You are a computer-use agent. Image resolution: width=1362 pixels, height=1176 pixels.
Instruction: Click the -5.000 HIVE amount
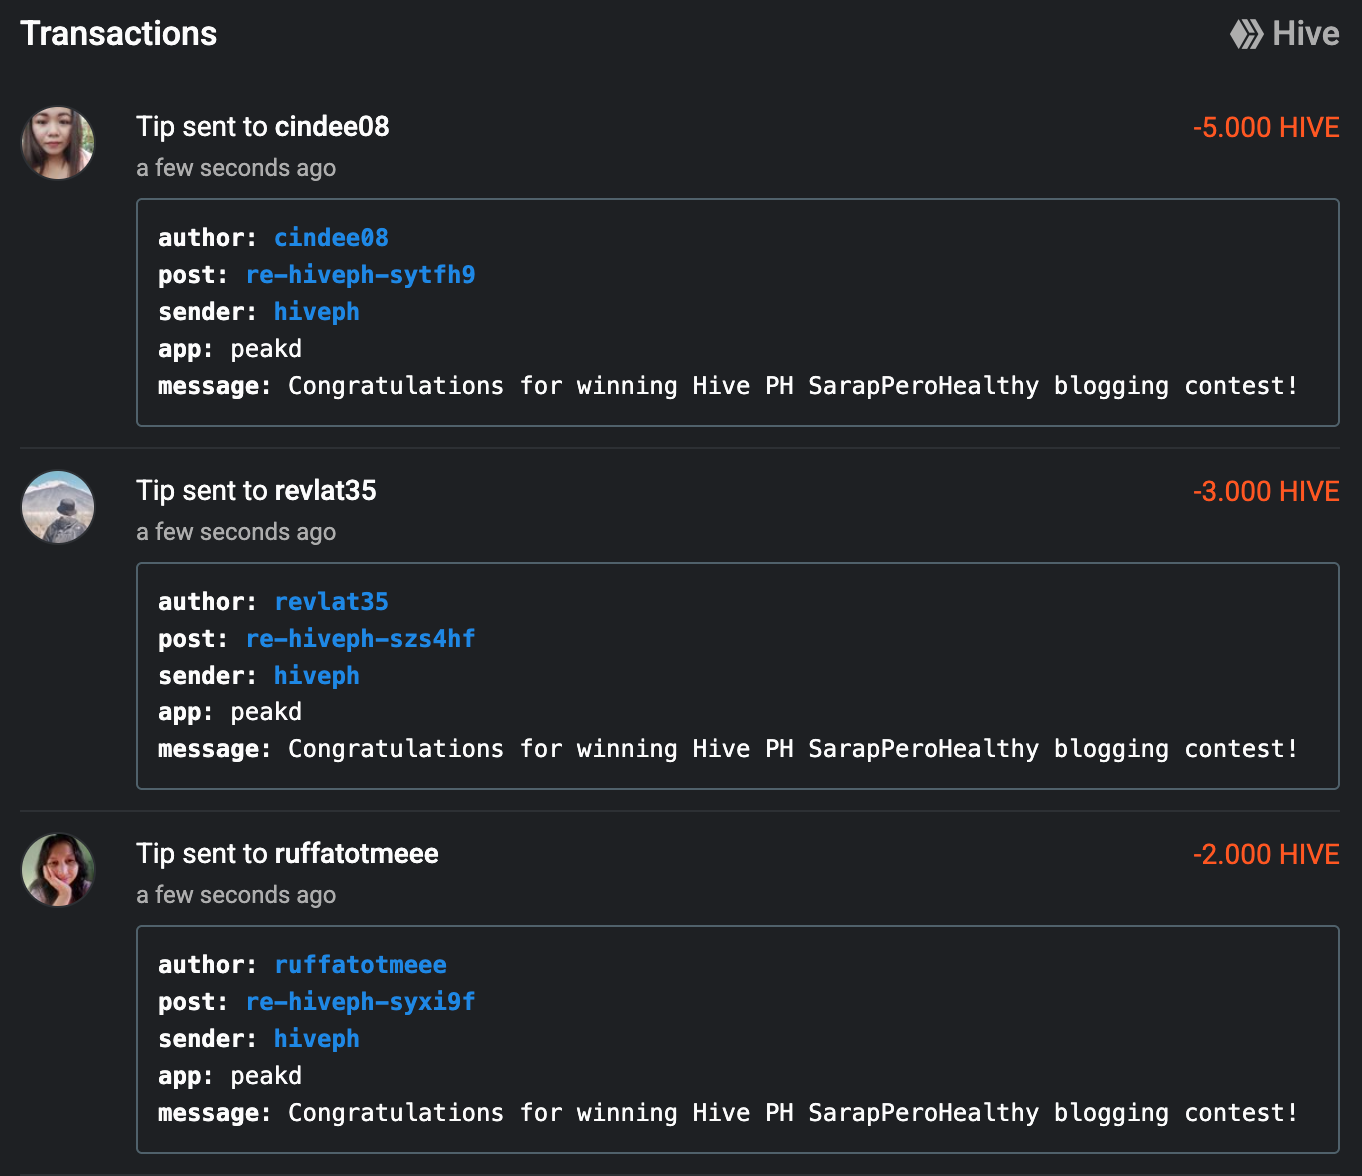pos(1266,128)
